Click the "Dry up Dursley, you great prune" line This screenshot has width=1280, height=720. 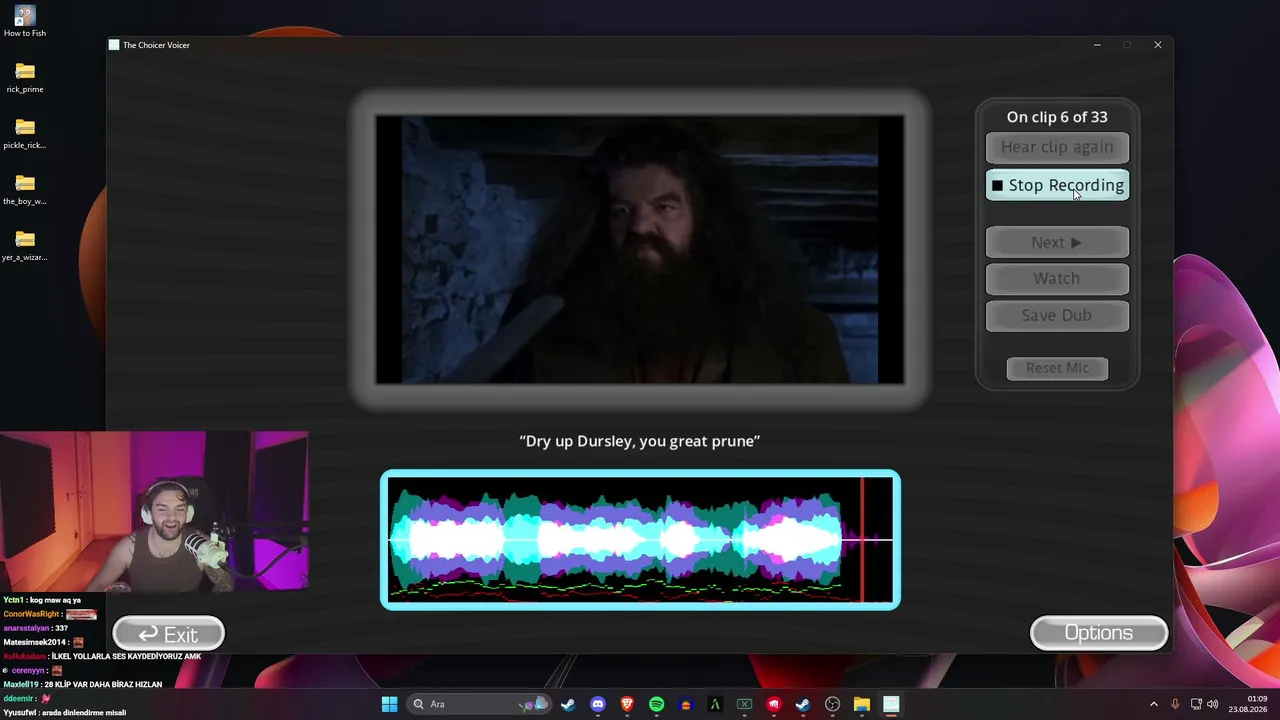tap(640, 441)
